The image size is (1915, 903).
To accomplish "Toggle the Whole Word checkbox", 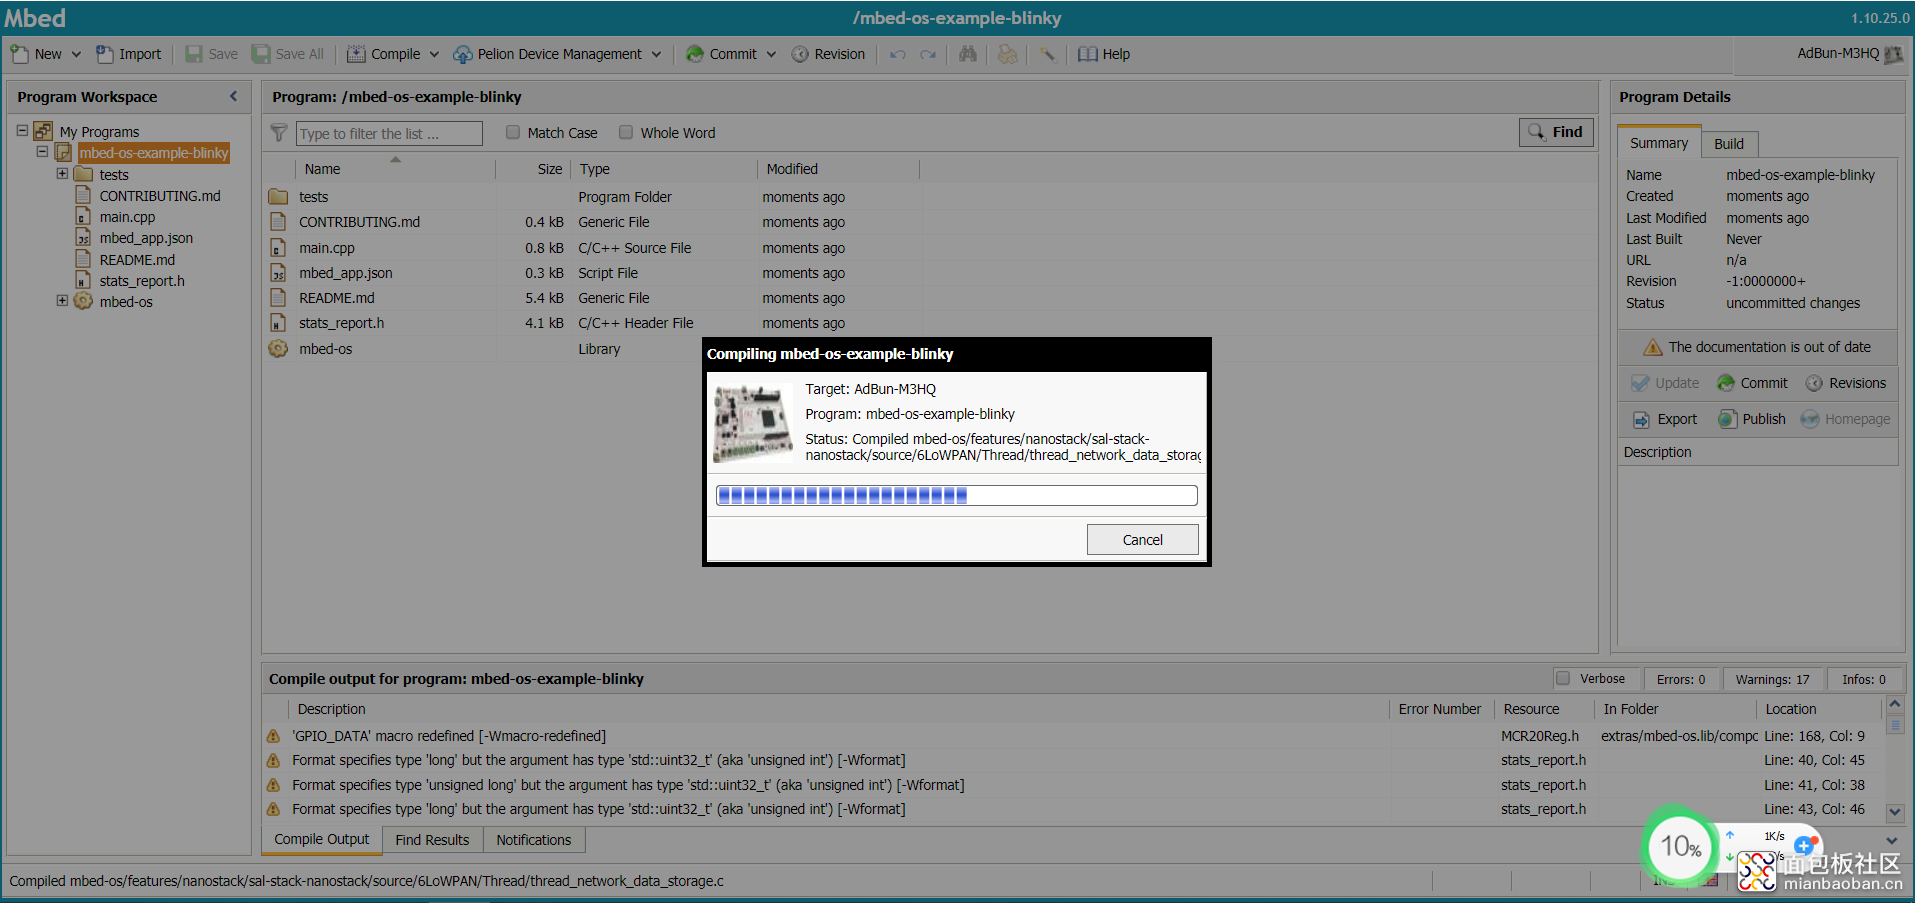I will [x=626, y=132].
